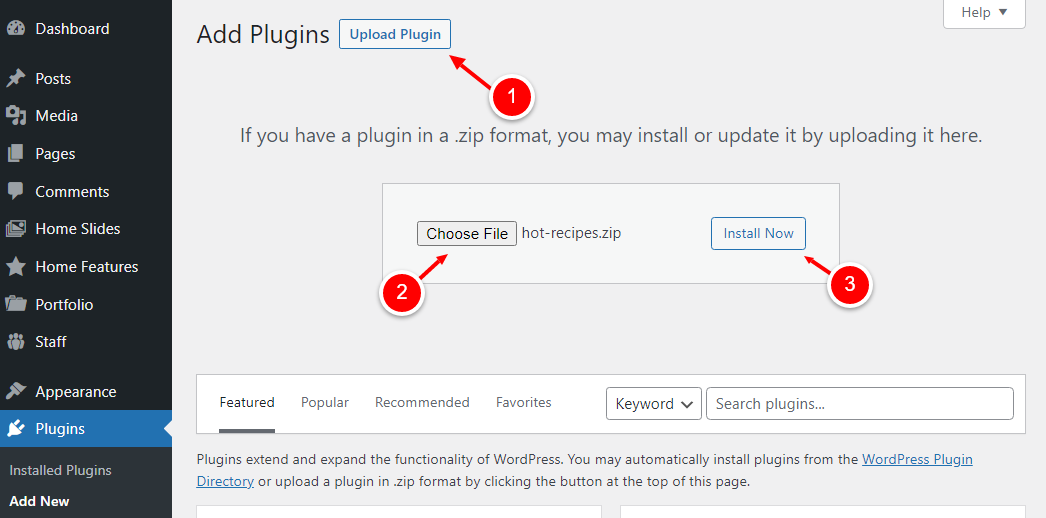1046x518 pixels.
Task: Expand the Help dropdown
Action: pyautogui.click(x=984, y=13)
